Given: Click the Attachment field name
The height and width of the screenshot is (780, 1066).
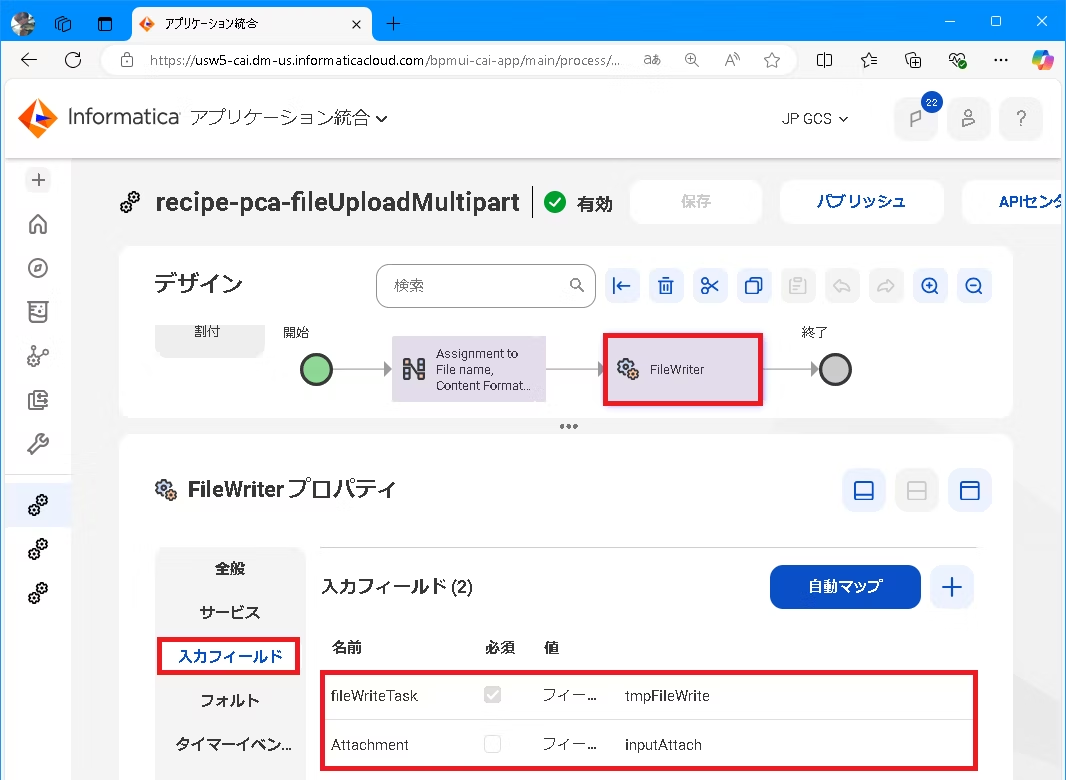Looking at the screenshot, I should pos(370,745).
